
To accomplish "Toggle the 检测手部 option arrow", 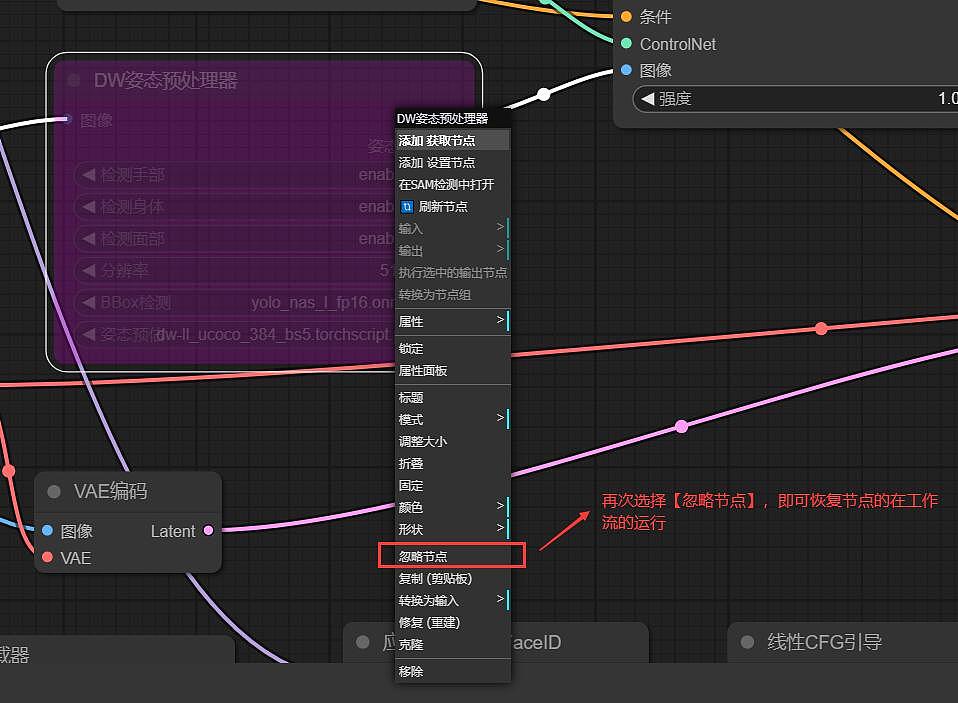I will point(89,175).
